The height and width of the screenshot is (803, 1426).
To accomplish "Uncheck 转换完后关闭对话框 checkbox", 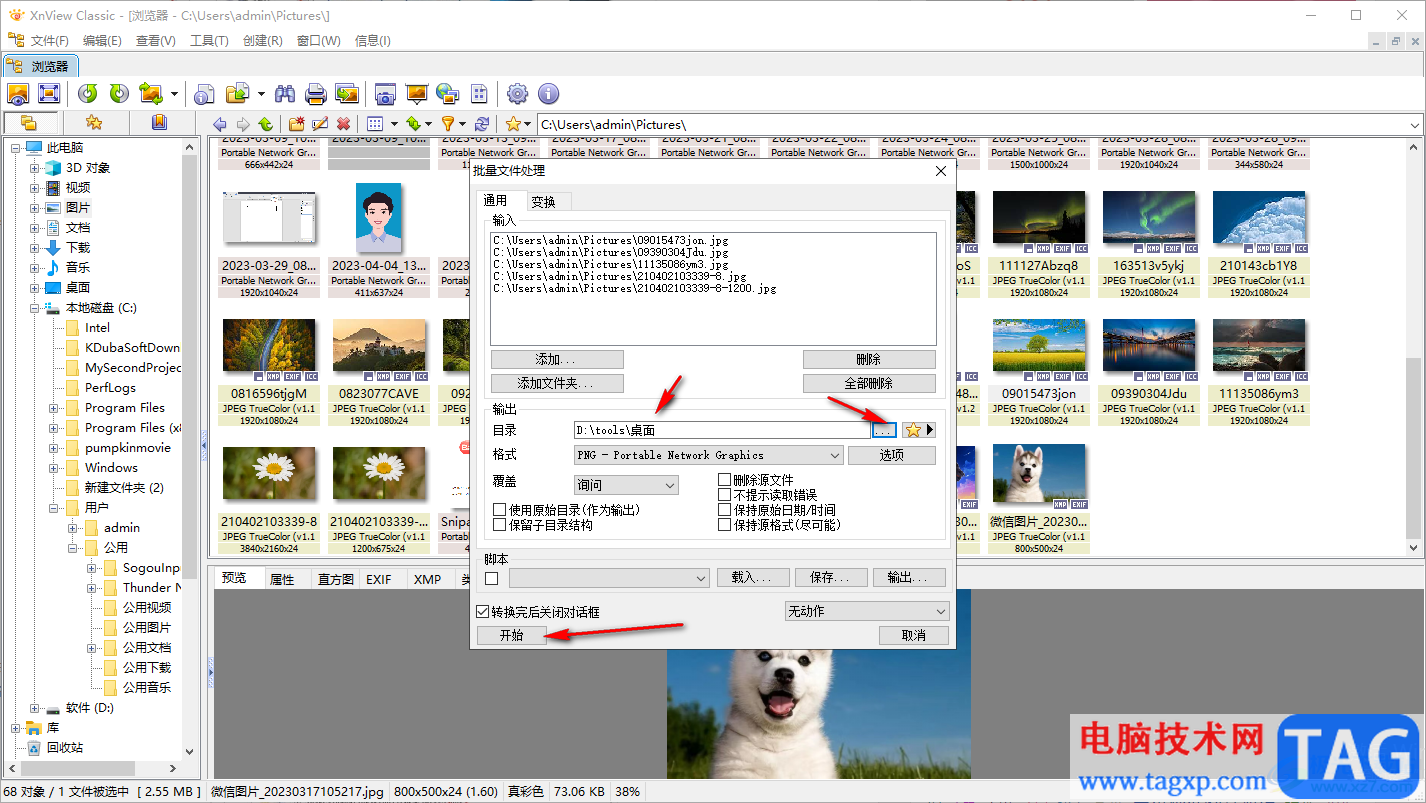I will (483, 612).
